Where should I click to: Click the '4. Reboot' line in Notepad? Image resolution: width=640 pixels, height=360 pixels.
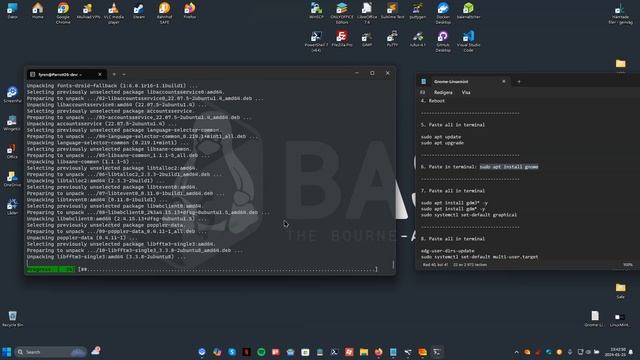(433, 101)
